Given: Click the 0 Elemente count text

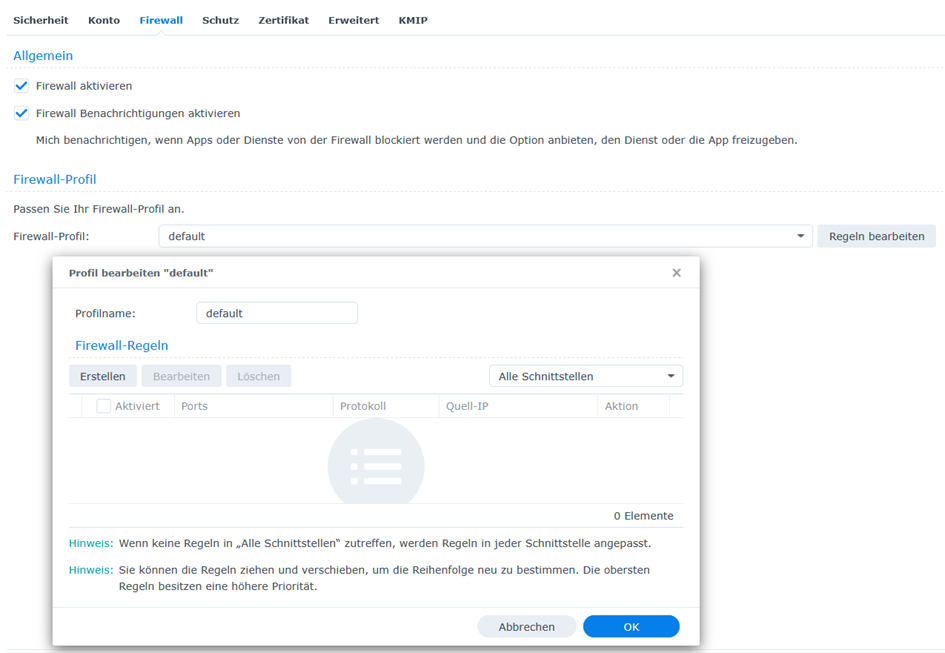Looking at the screenshot, I should pos(644,516).
